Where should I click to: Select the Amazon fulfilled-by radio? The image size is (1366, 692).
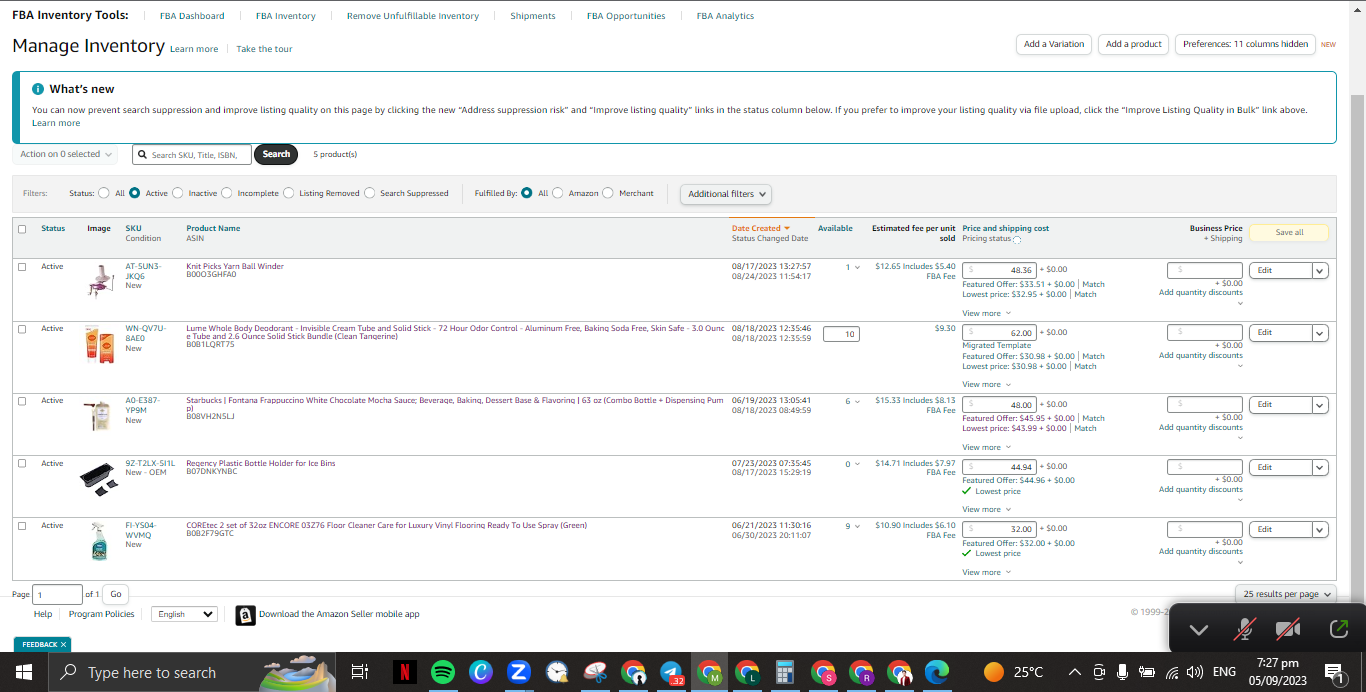pyautogui.click(x=558, y=193)
